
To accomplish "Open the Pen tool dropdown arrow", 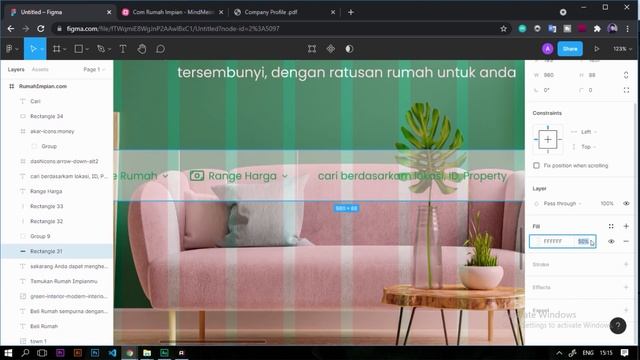I will point(109,49).
